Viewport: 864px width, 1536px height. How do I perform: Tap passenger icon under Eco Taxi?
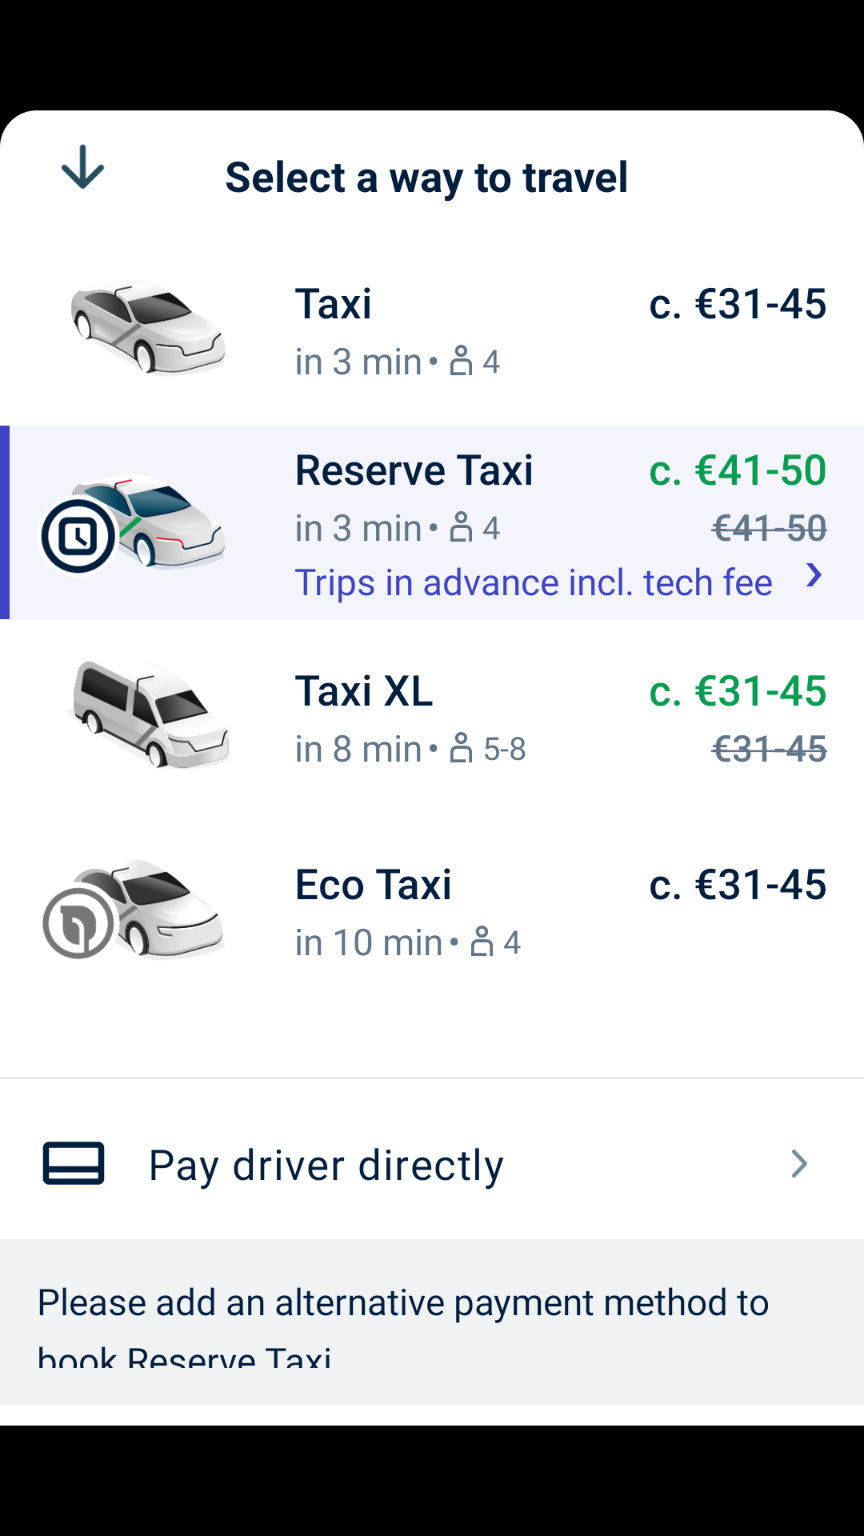pos(482,942)
